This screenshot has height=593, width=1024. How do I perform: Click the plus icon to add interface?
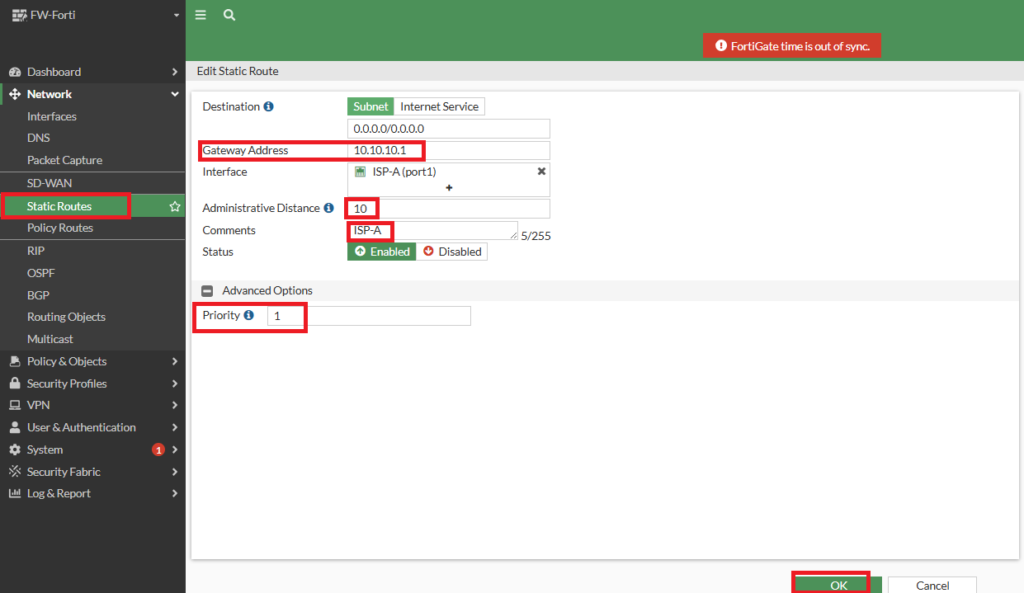449,187
